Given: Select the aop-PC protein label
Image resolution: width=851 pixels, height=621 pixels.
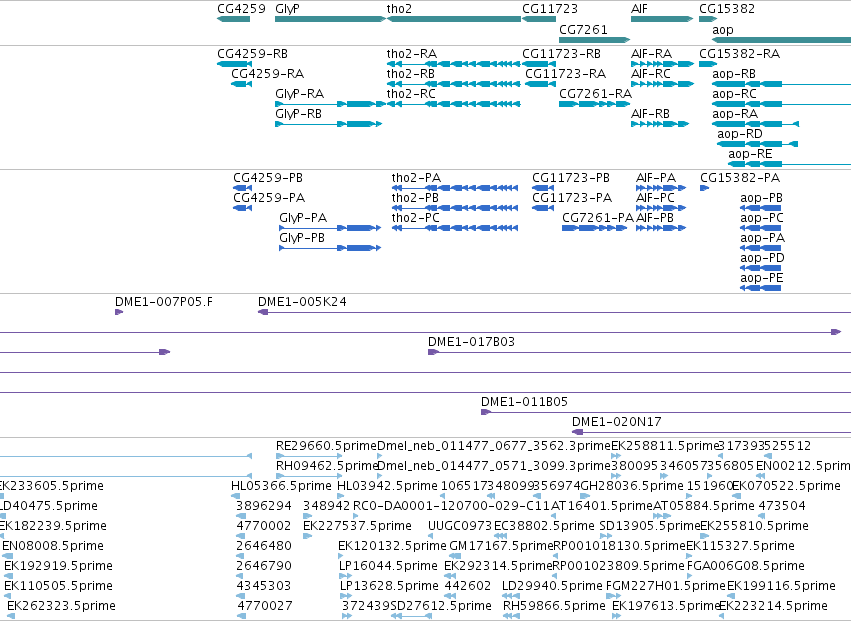Looking at the screenshot, I should [x=762, y=218].
